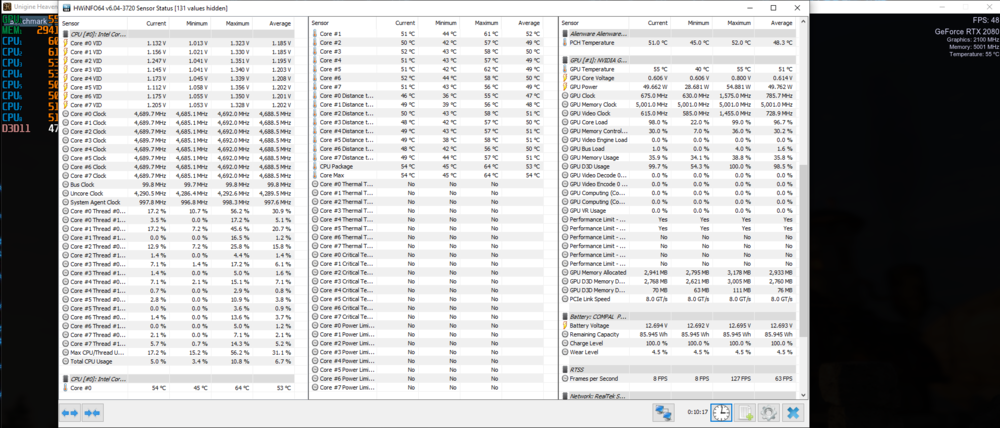
Task: Select the GPU [#1]: NVIDIA group header
Action: pyautogui.click(x=602, y=60)
